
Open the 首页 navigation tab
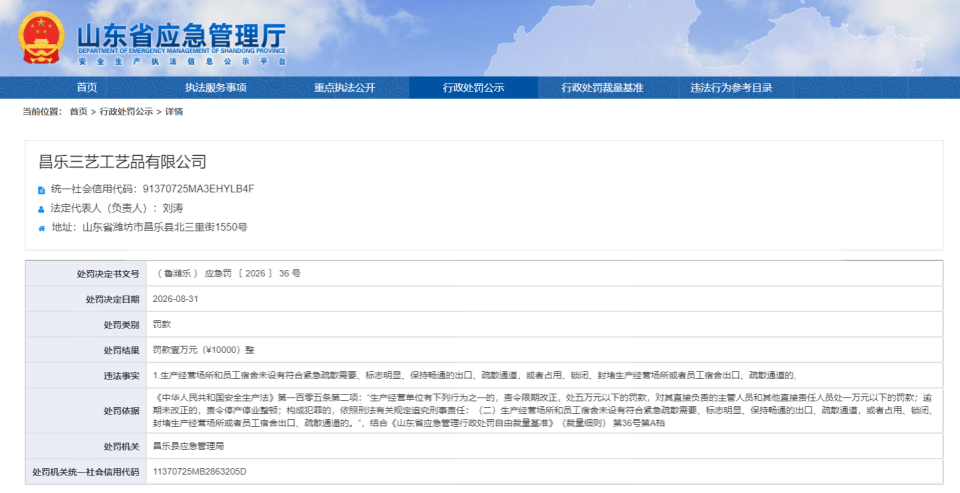87,88
